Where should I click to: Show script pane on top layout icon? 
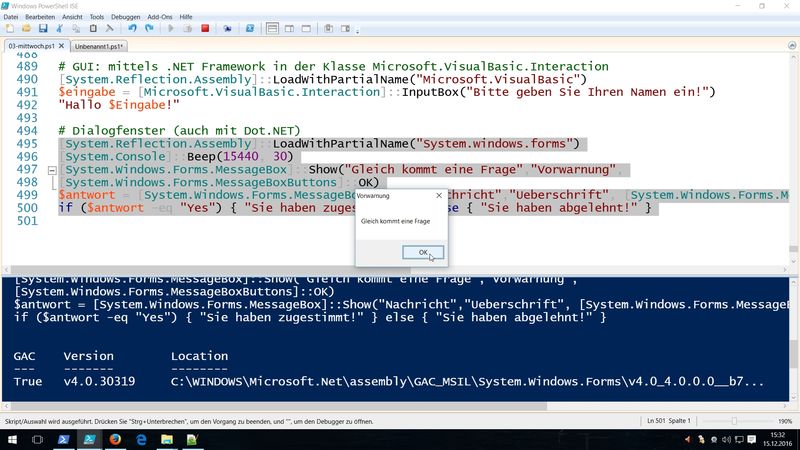(x=272, y=29)
